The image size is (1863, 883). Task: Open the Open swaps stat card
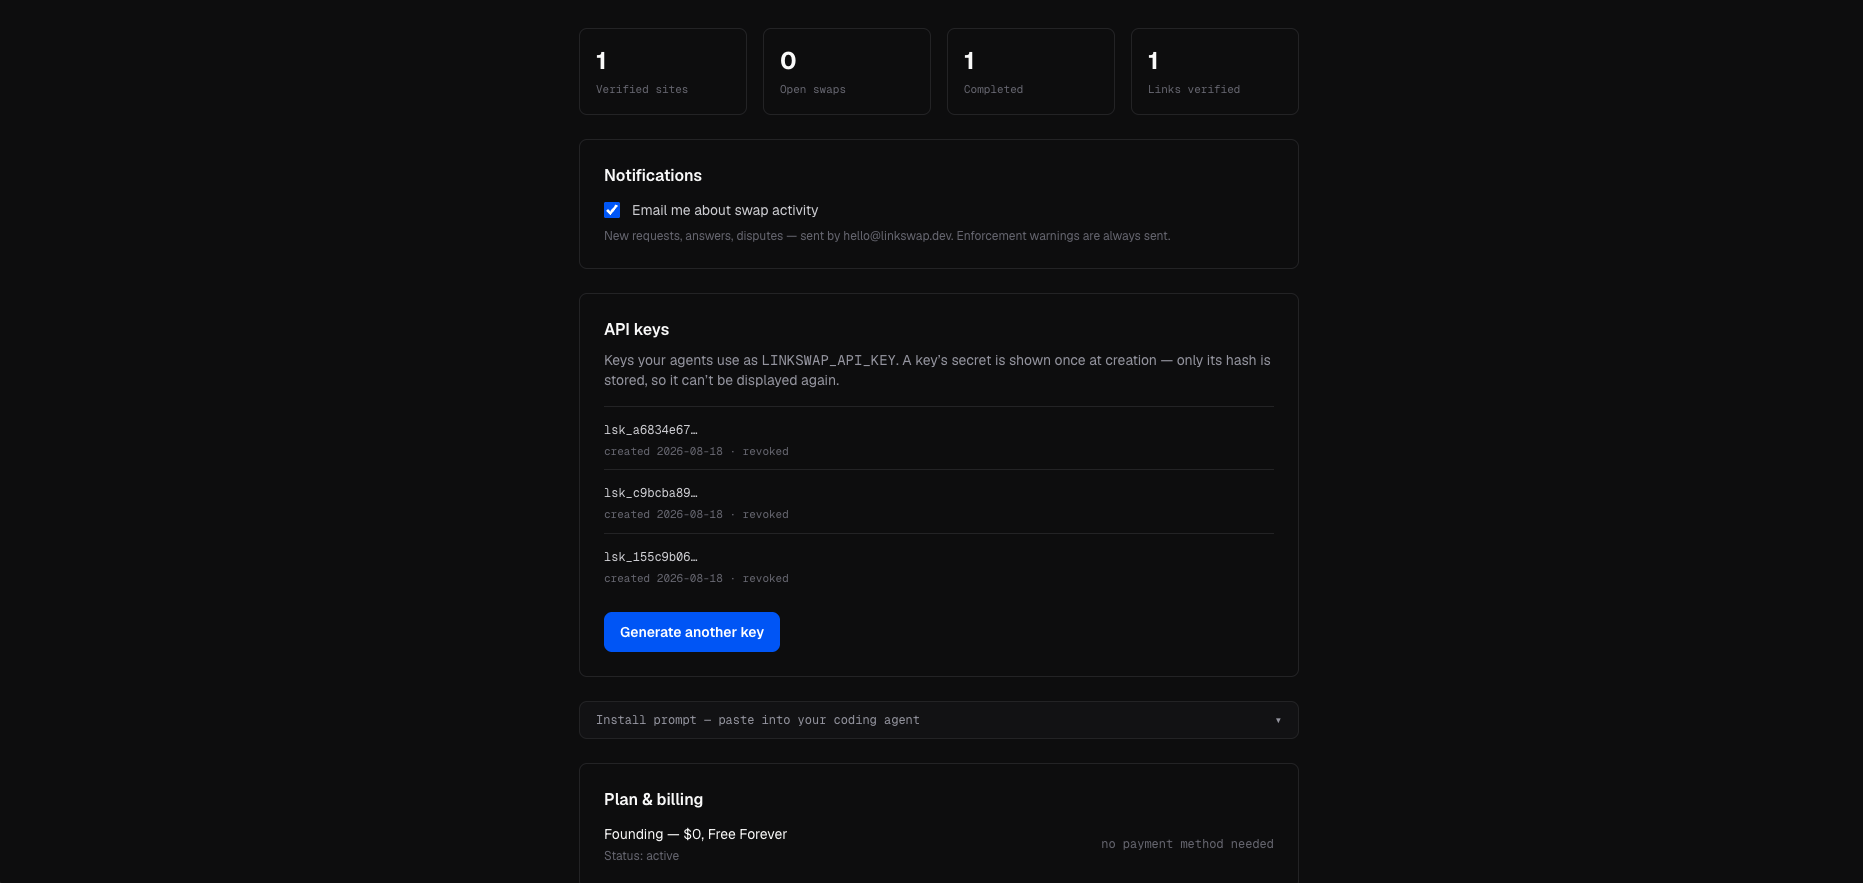[847, 71]
